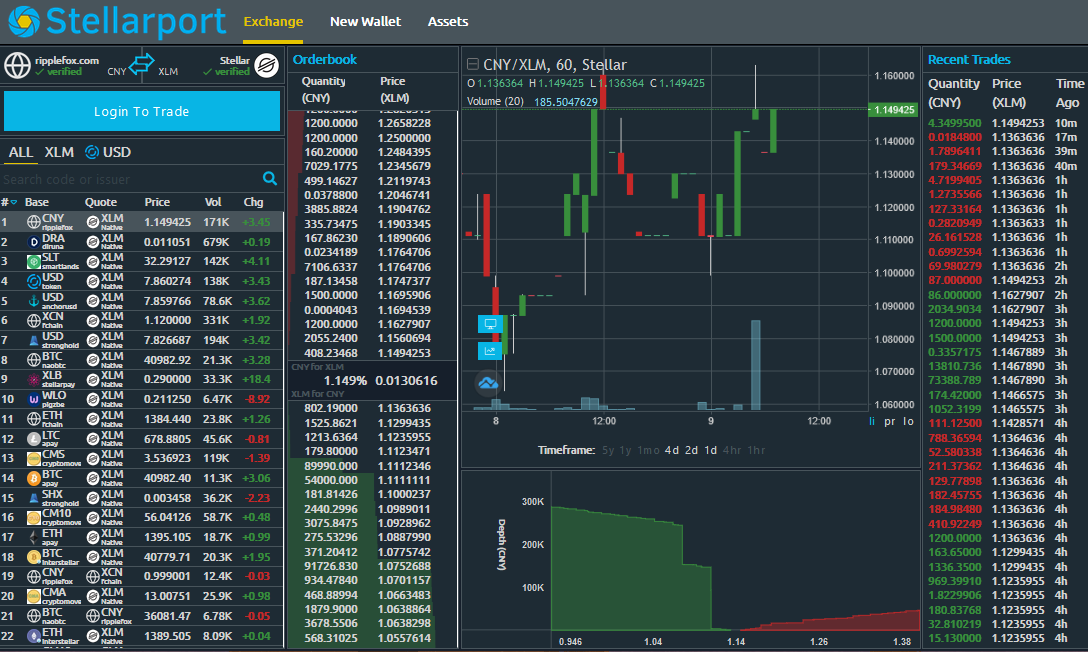Swap the CNY and XLM pair direction
The width and height of the screenshot is (1088, 652).
(x=142, y=65)
